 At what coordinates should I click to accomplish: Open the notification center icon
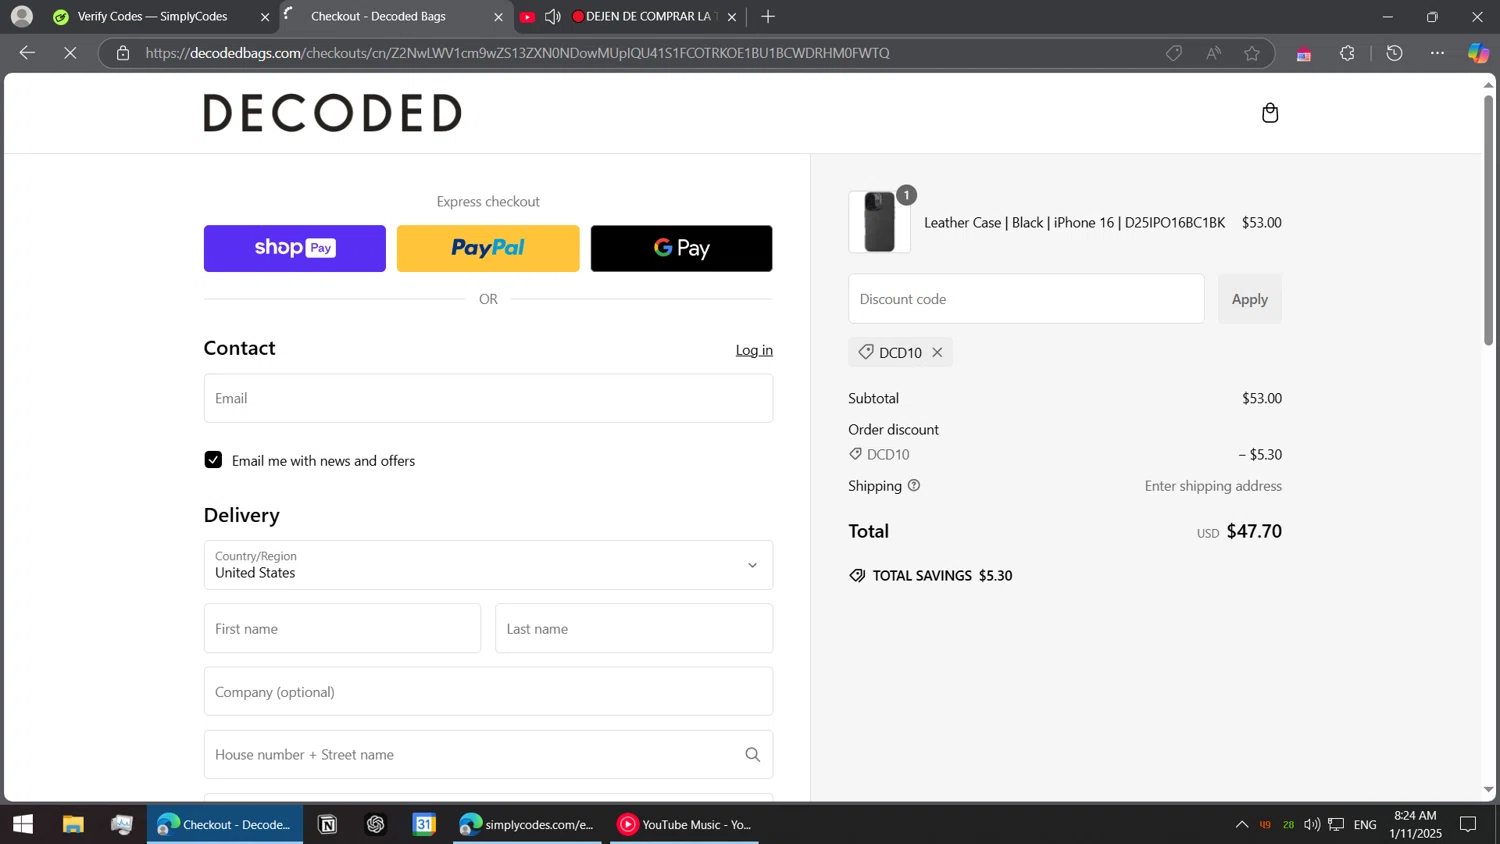coord(1468,825)
